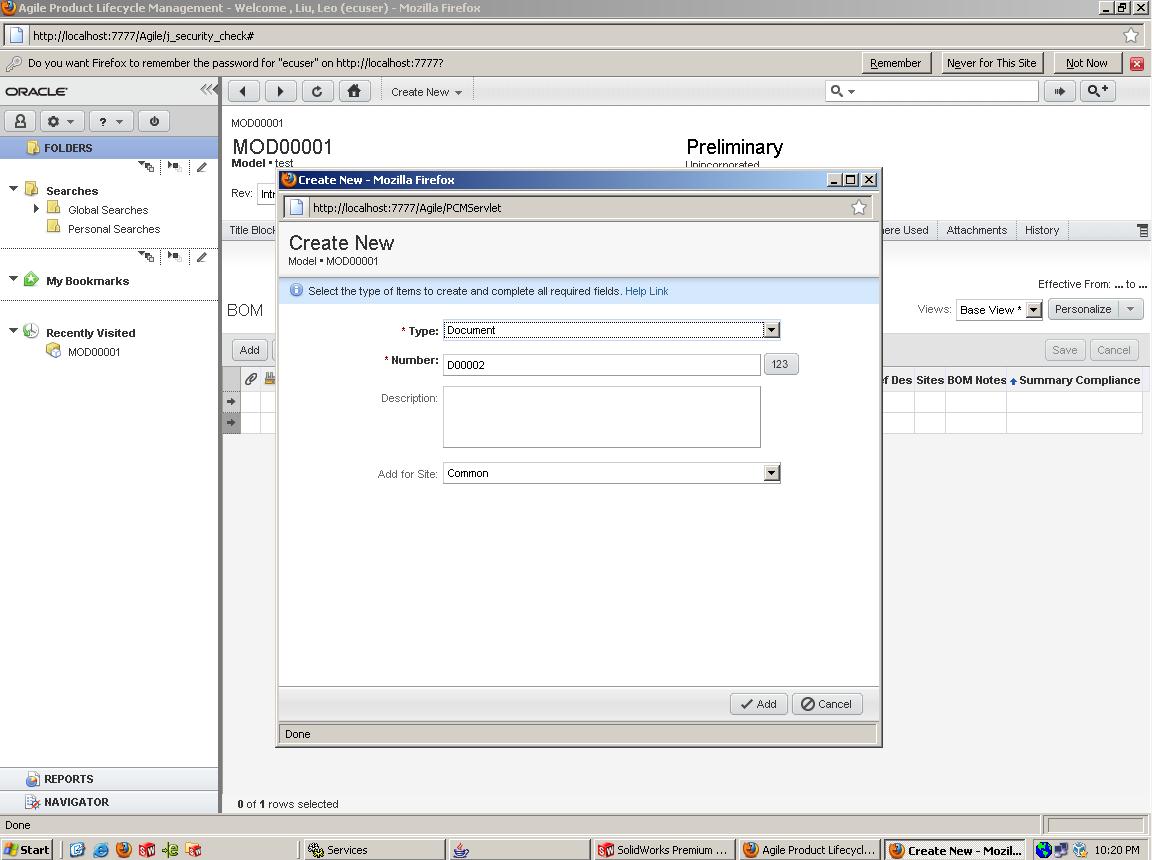Switch to the Title Block tab
The image size is (1152, 860).
coord(252,230)
